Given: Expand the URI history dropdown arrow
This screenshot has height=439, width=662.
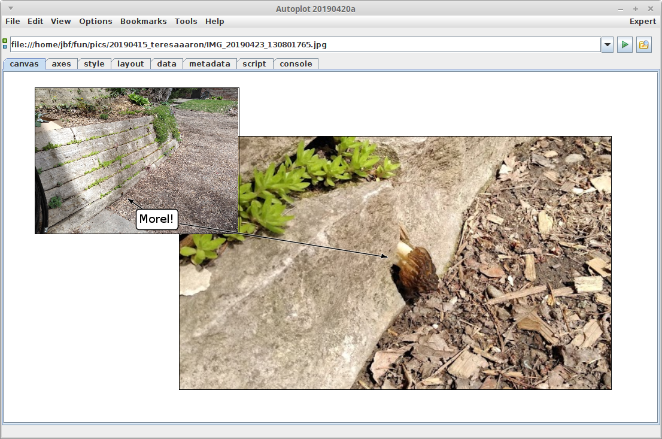Looking at the screenshot, I should [607, 44].
